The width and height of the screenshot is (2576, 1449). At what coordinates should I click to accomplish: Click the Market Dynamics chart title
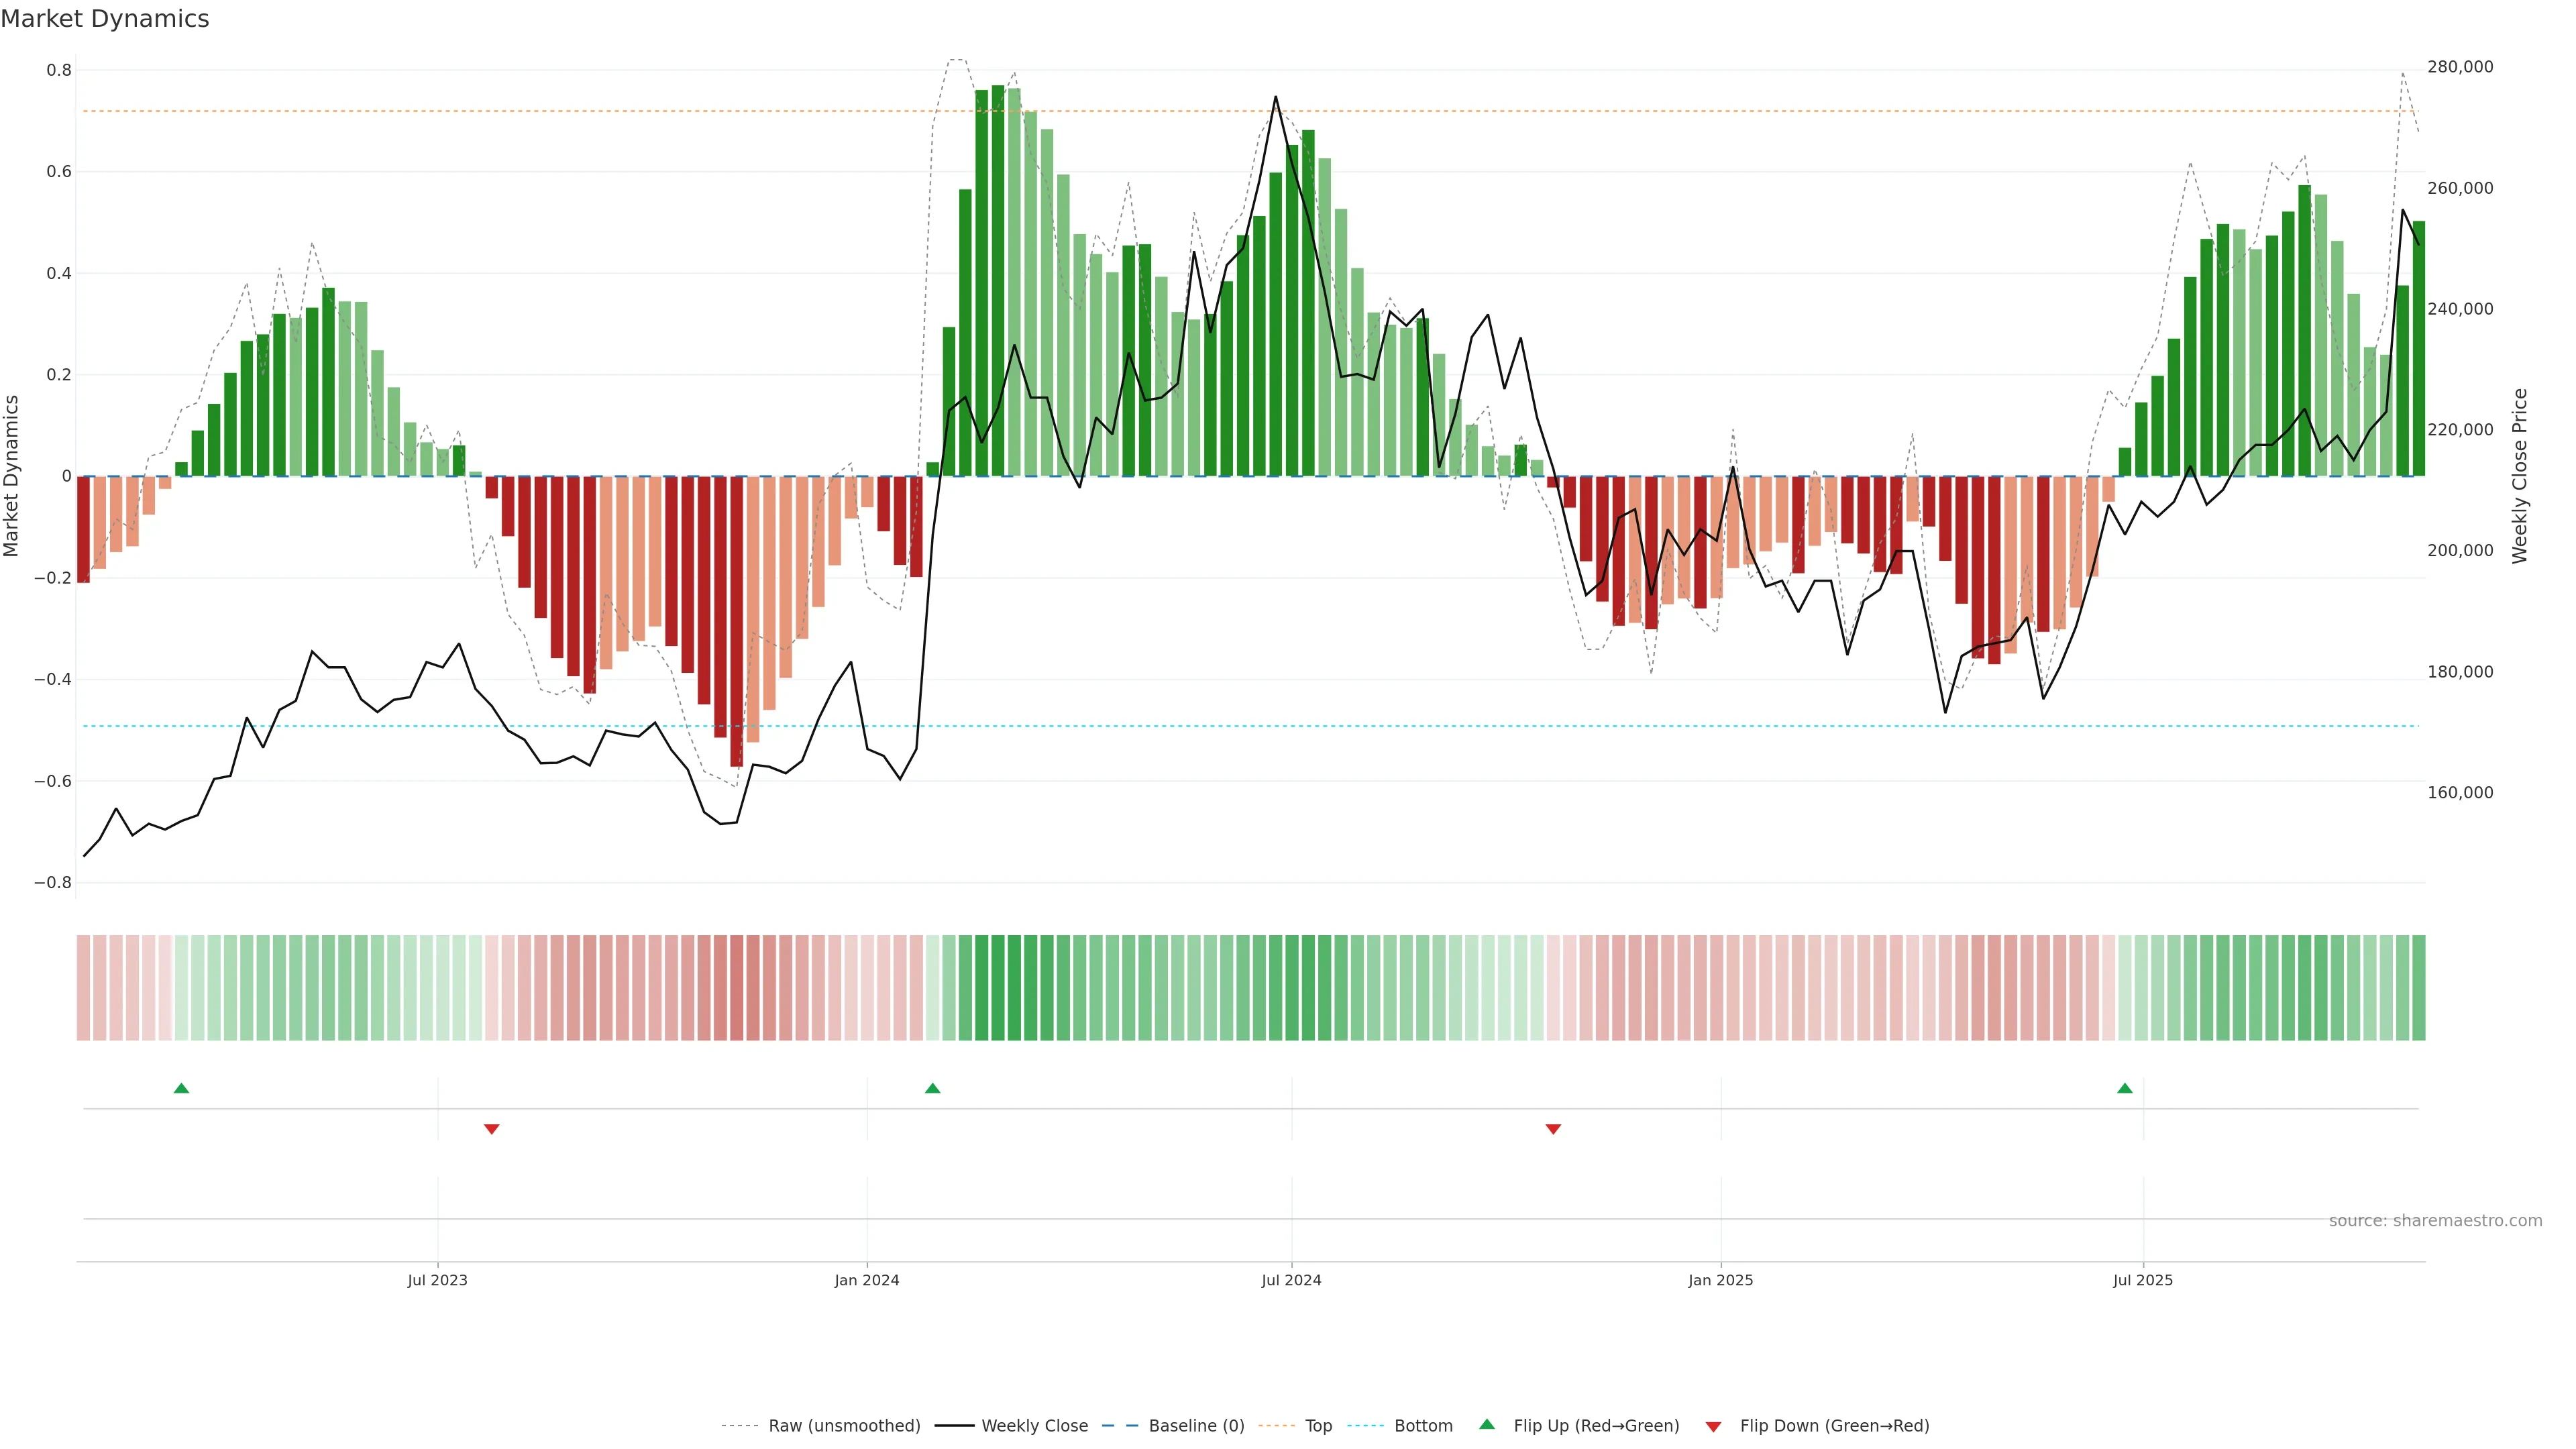tap(105, 19)
